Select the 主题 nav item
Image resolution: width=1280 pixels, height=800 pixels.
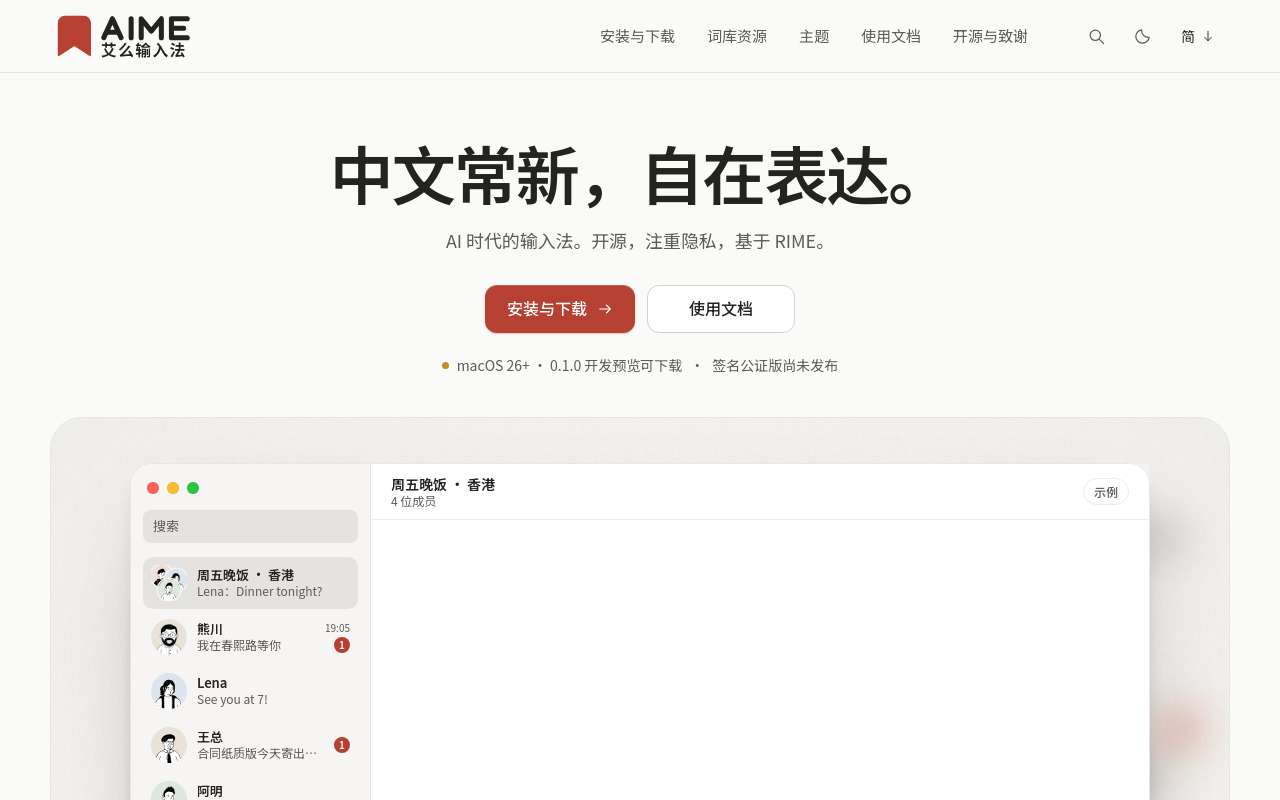coord(814,36)
